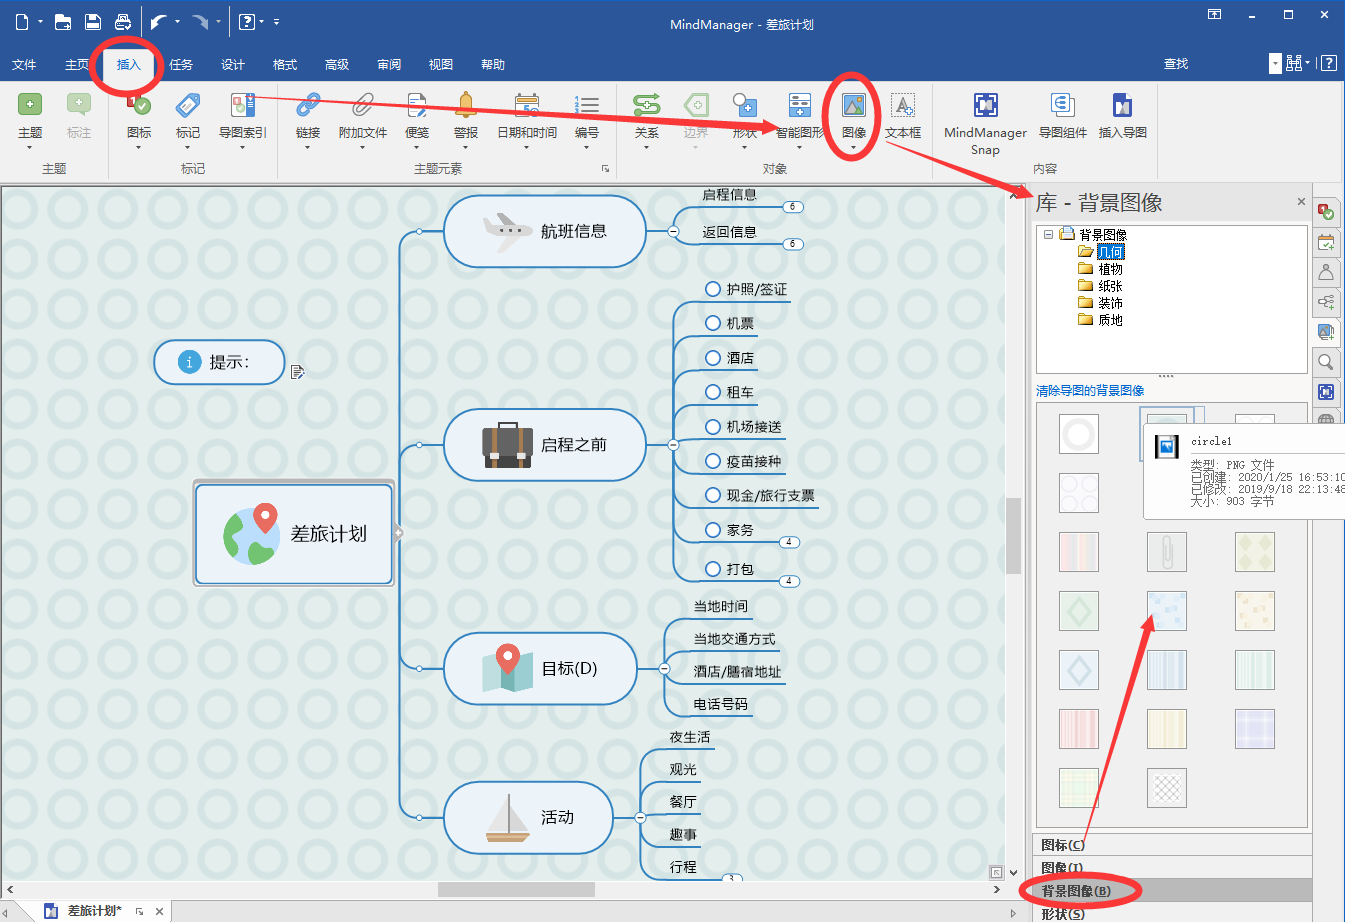The height and width of the screenshot is (922, 1345).
Task: Insert a 文本框 text box
Action: click(903, 115)
